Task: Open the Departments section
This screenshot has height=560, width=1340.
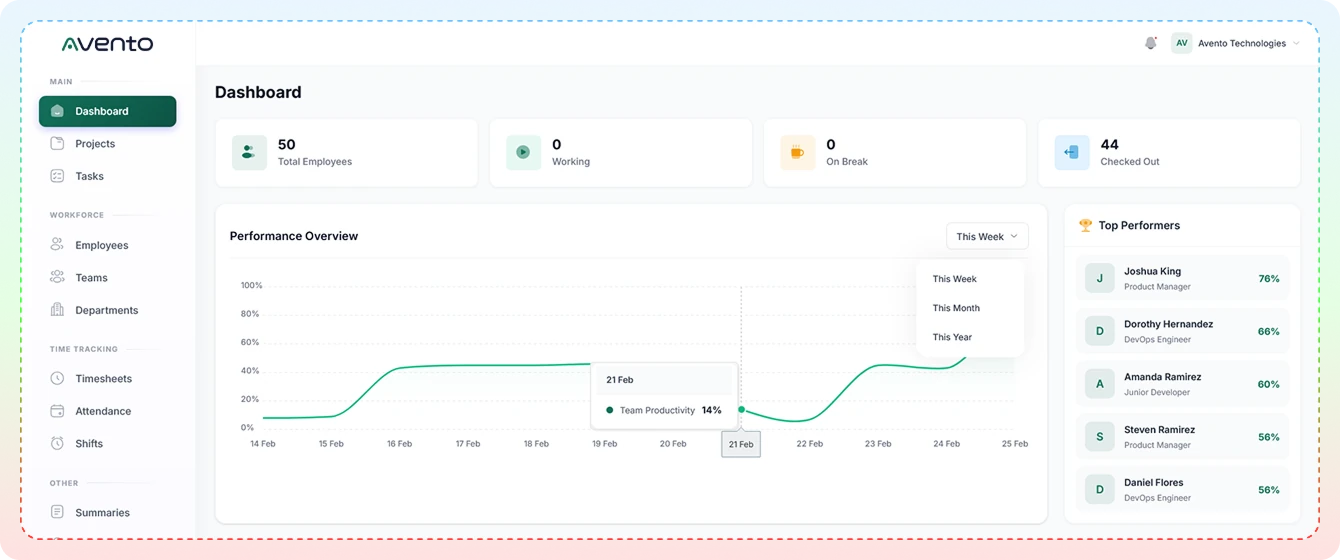Action: (x=107, y=310)
